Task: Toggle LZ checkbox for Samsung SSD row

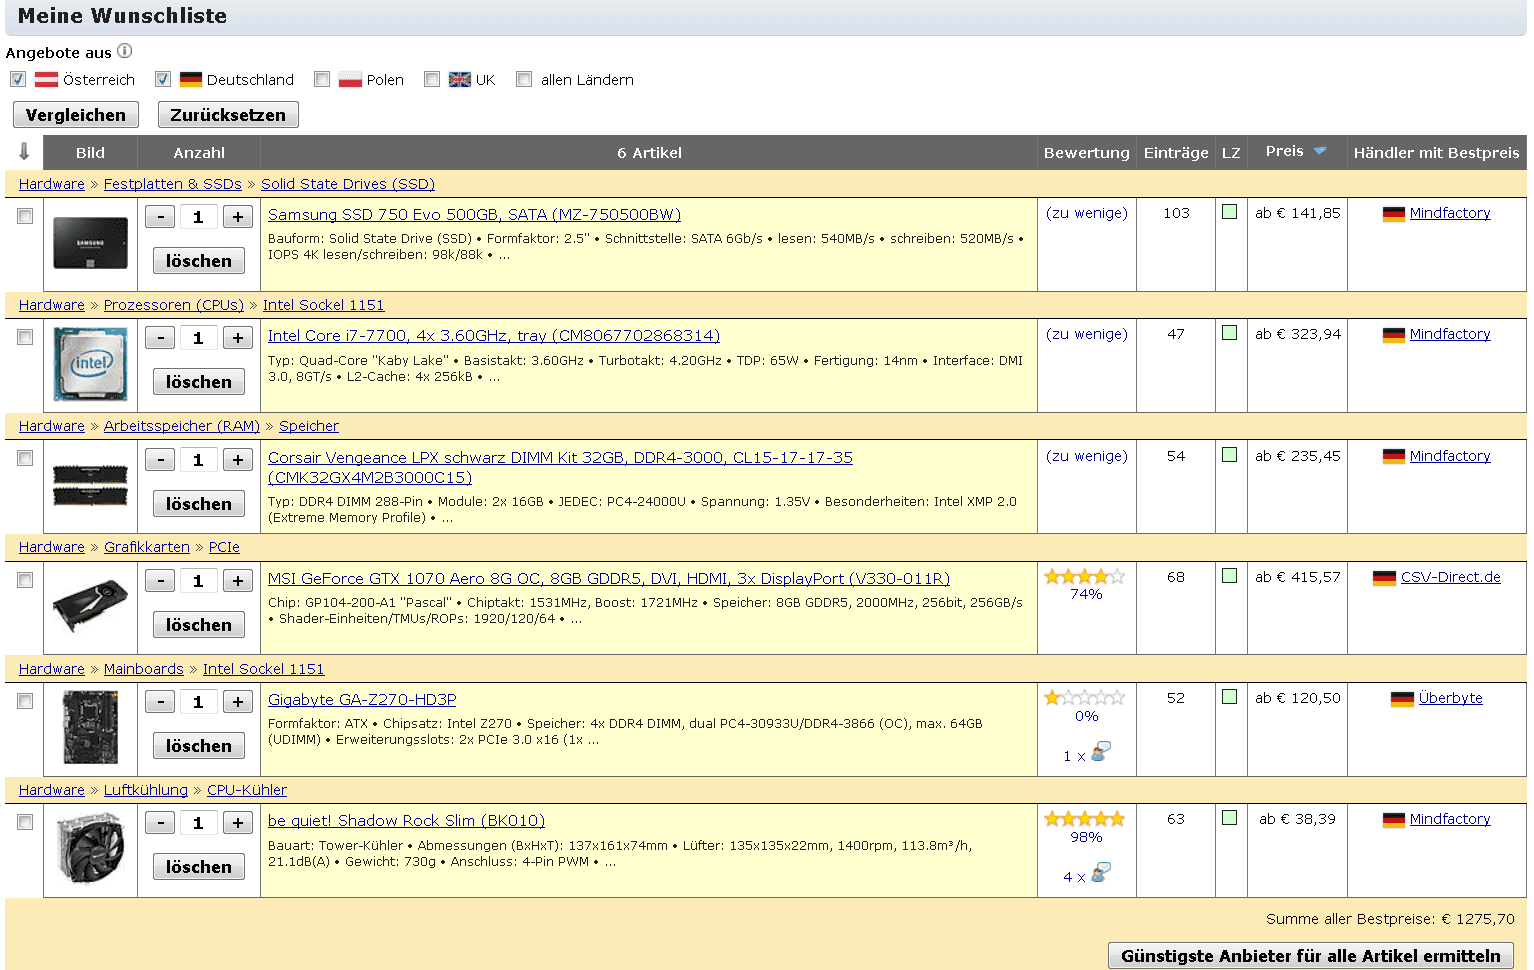Action: click(x=1230, y=212)
